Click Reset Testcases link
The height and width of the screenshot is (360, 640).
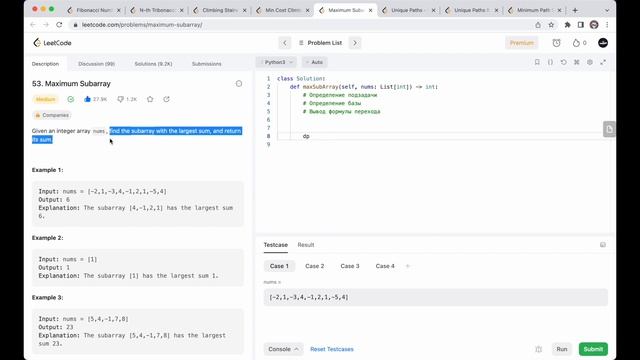coord(332,349)
